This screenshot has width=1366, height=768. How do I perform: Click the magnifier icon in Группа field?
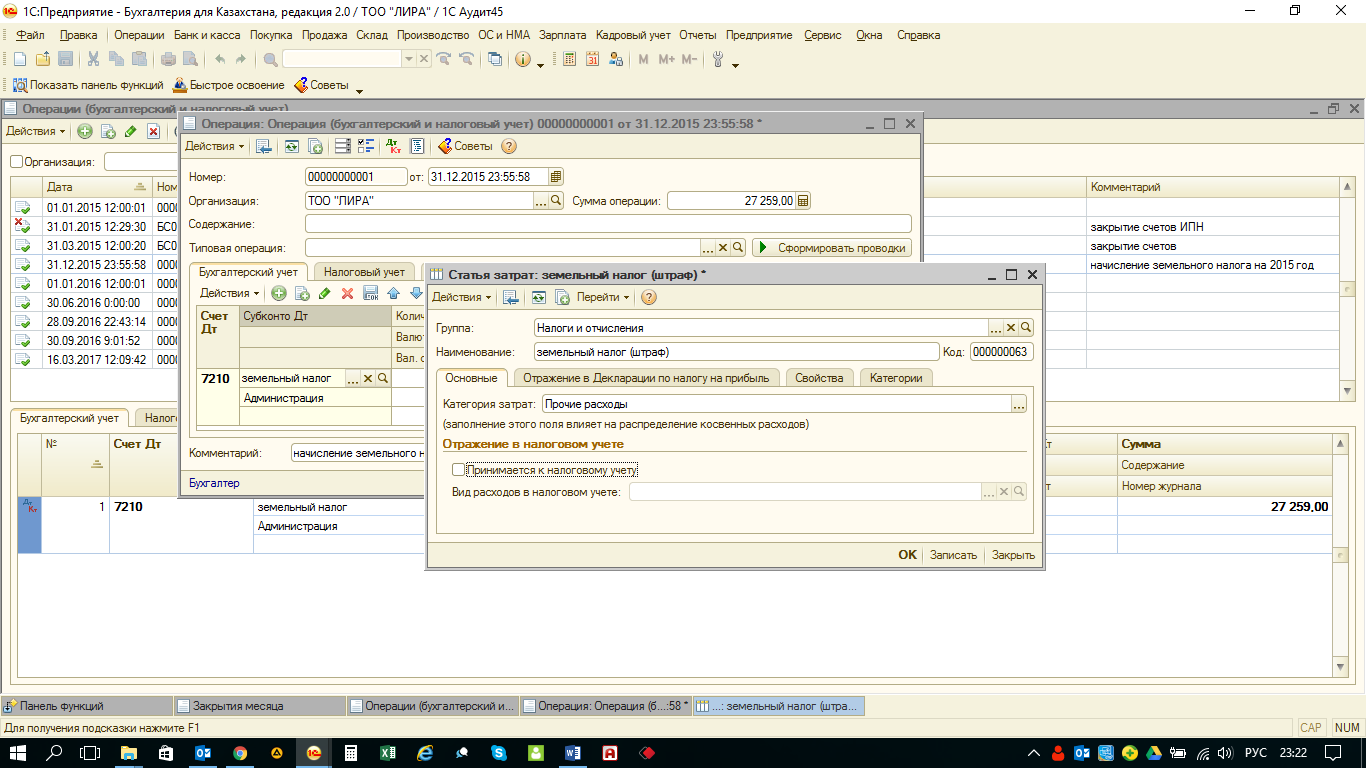(1026, 327)
